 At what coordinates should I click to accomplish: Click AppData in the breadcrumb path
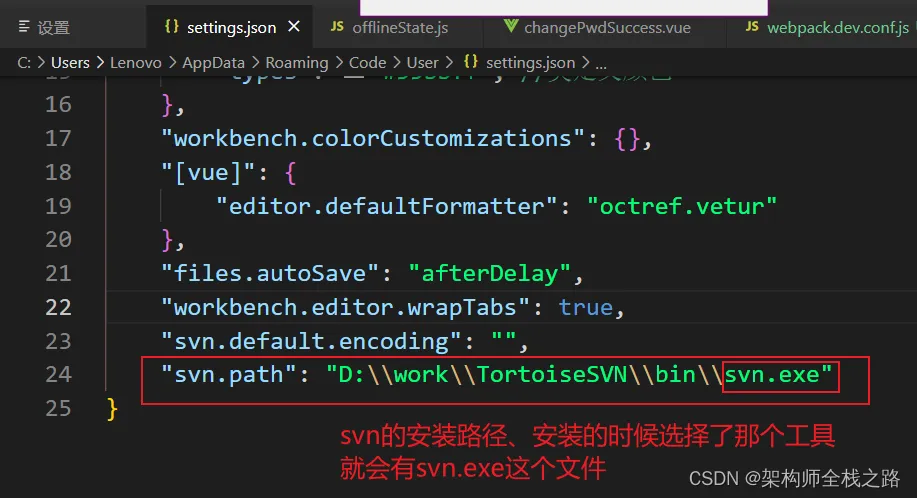coord(213,63)
